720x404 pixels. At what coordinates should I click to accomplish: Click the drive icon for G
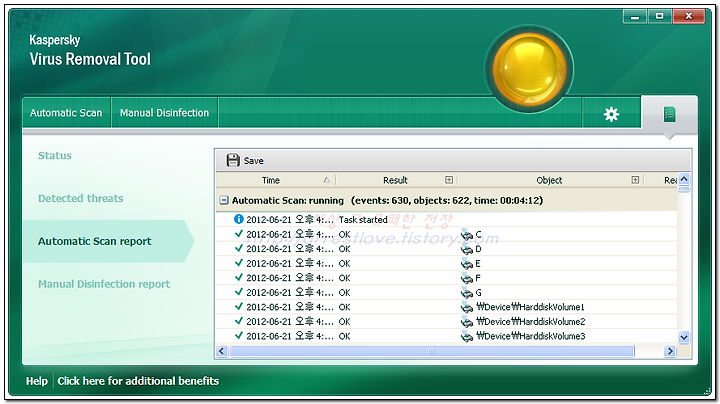(467, 293)
